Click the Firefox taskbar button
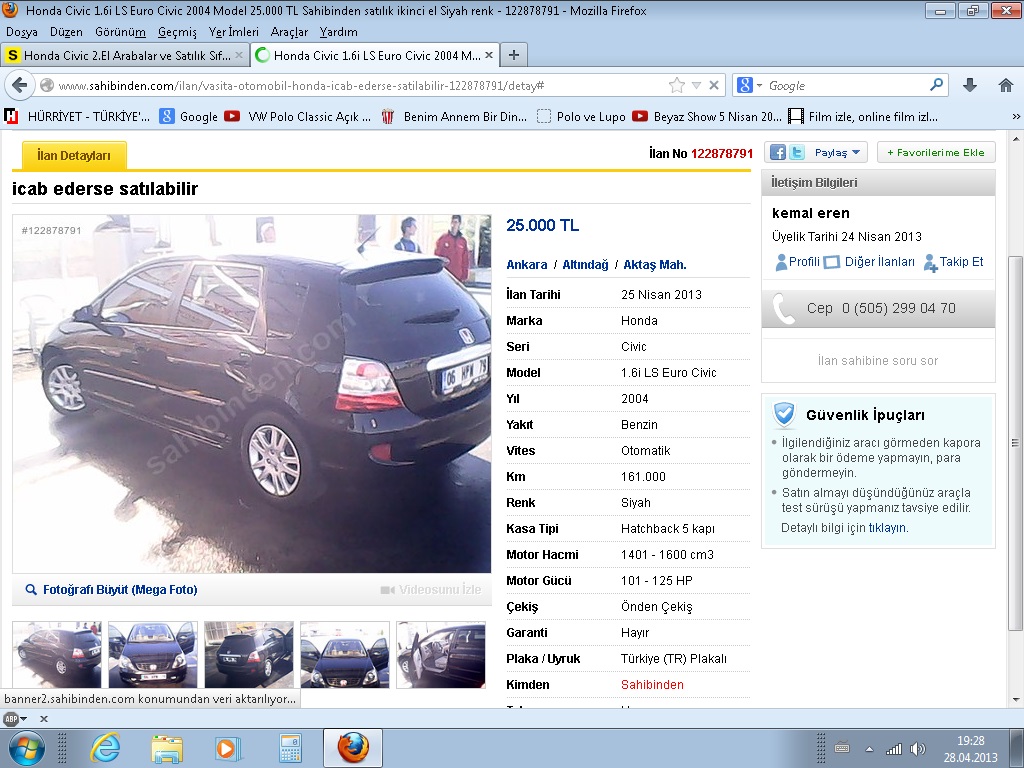 (x=353, y=748)
